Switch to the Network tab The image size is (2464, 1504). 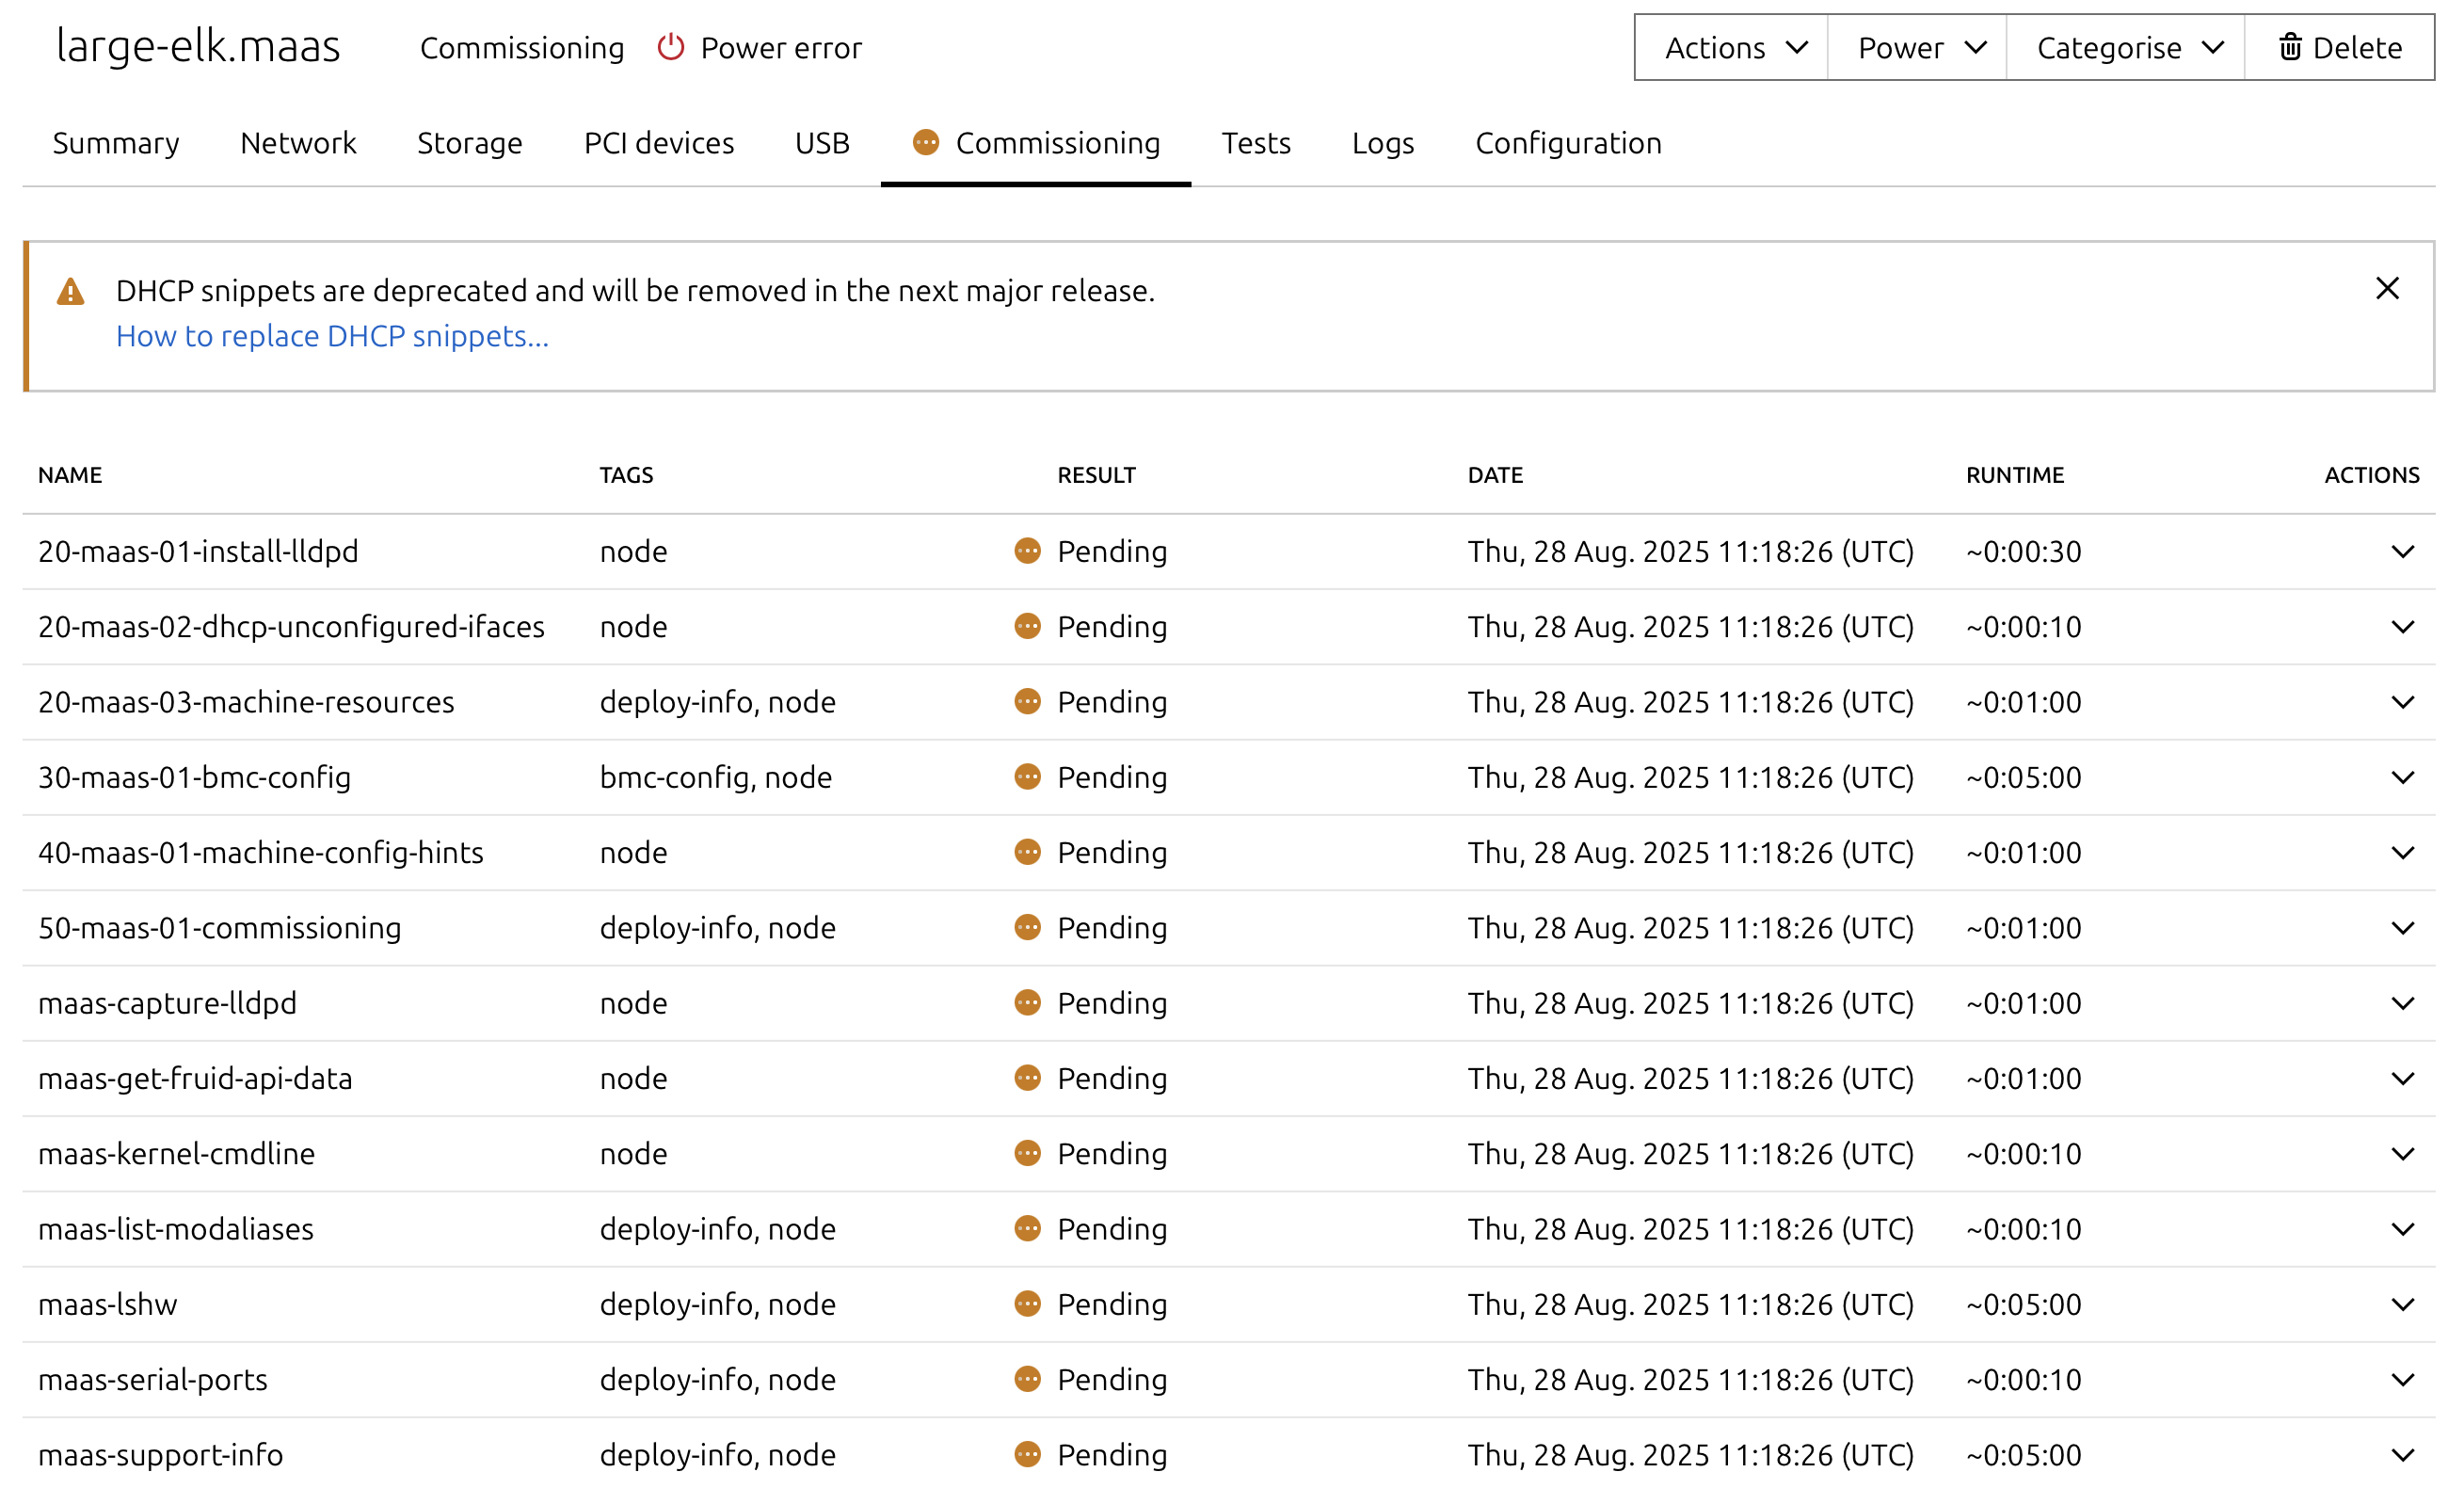tap(298, 143)
